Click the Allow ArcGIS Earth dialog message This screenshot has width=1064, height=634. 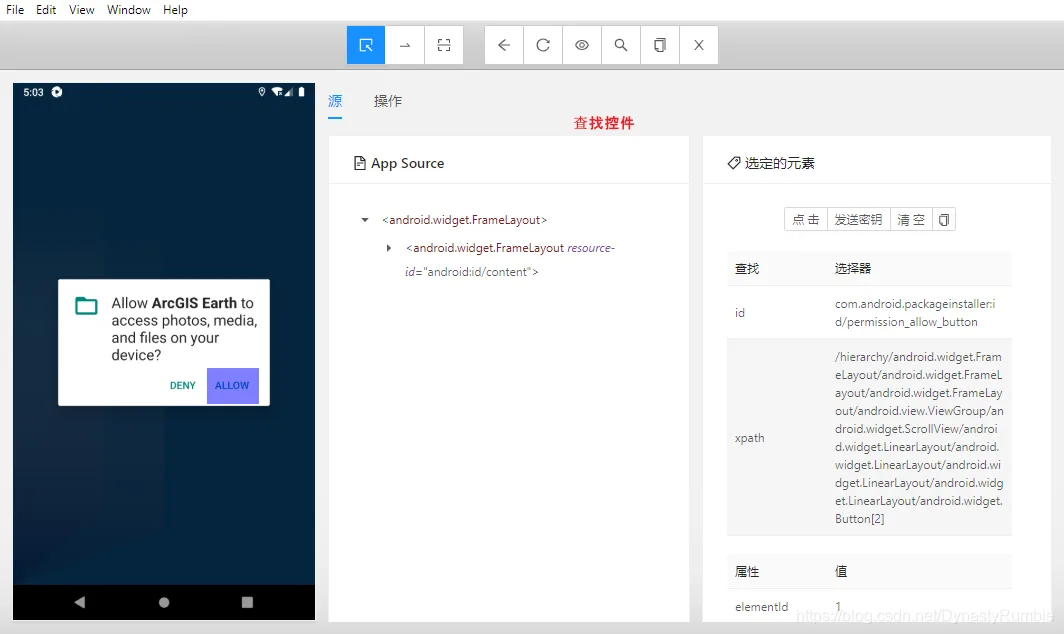pyautogui.click(x=184, y=329)
